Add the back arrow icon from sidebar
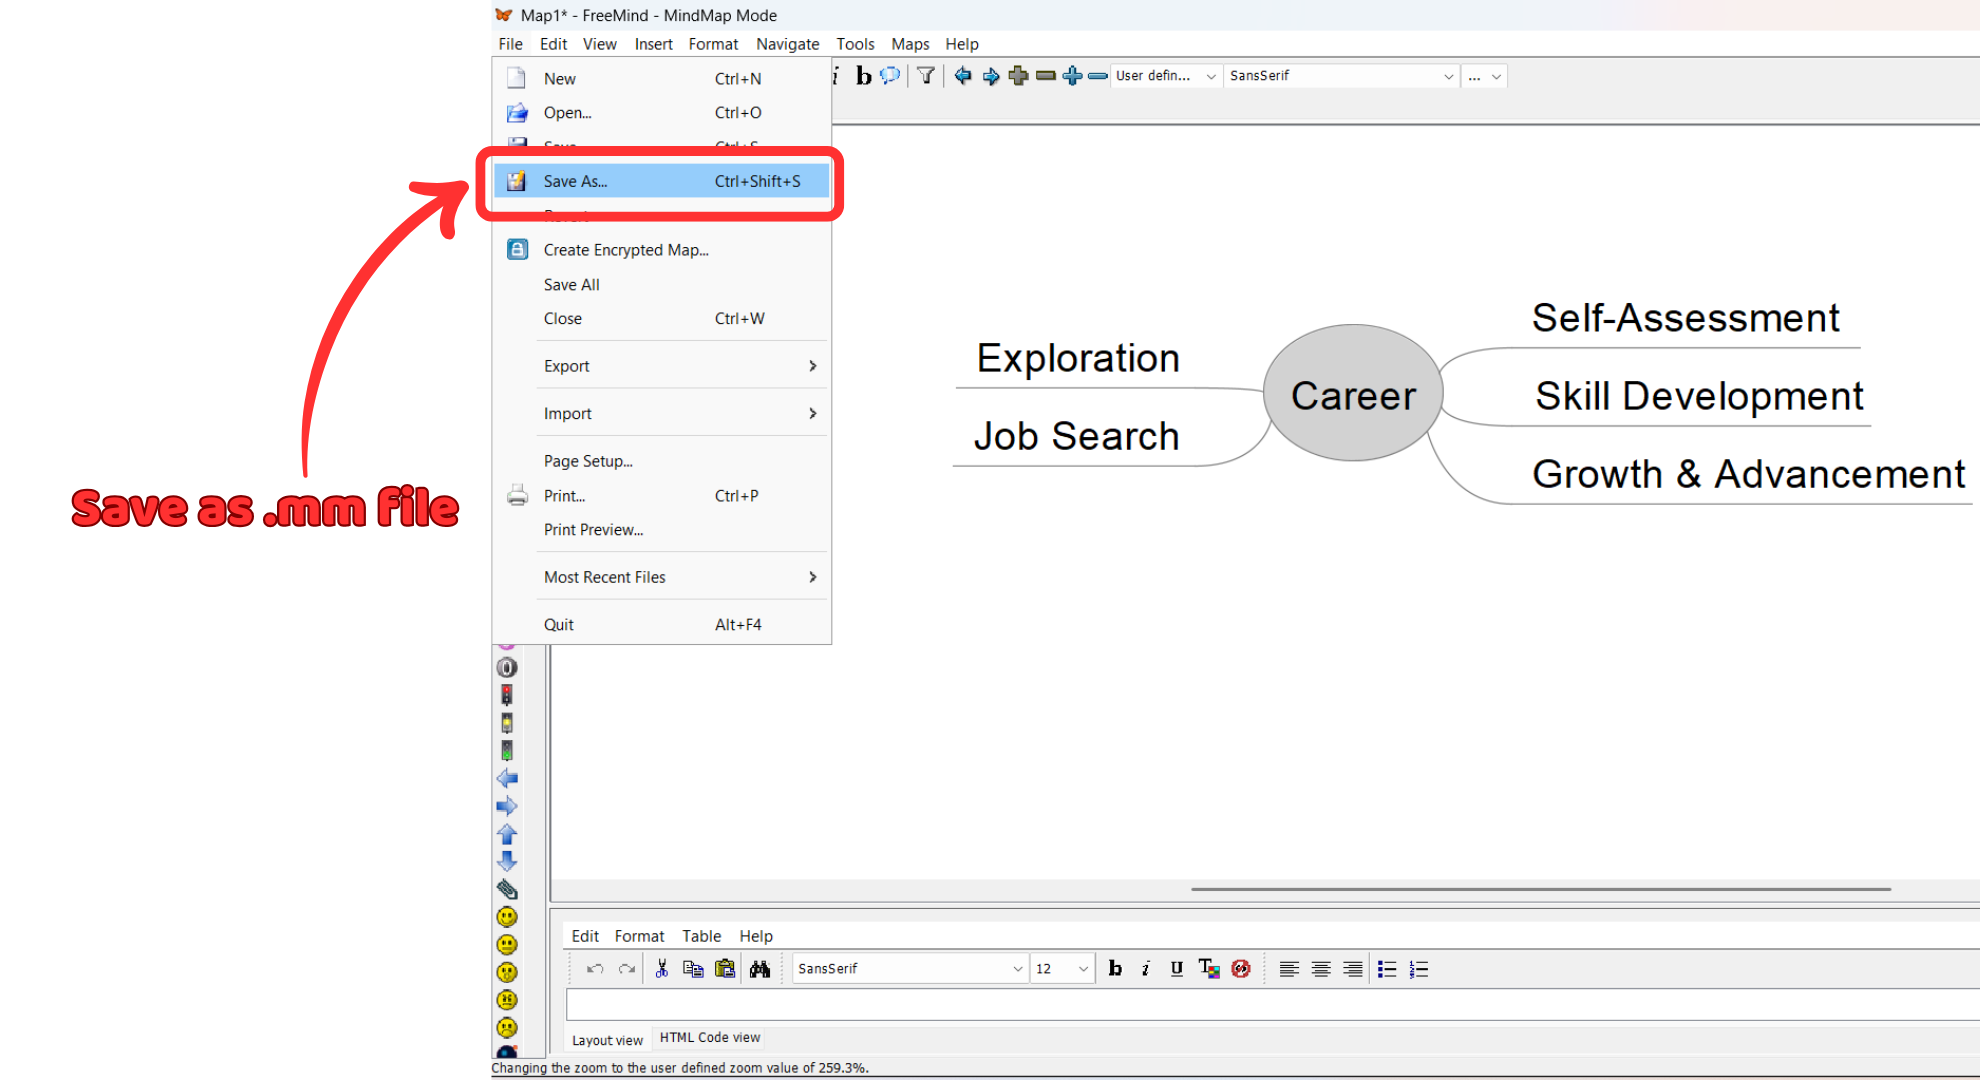This screenshot has height=1080, width=1980. tap(507, 778)
